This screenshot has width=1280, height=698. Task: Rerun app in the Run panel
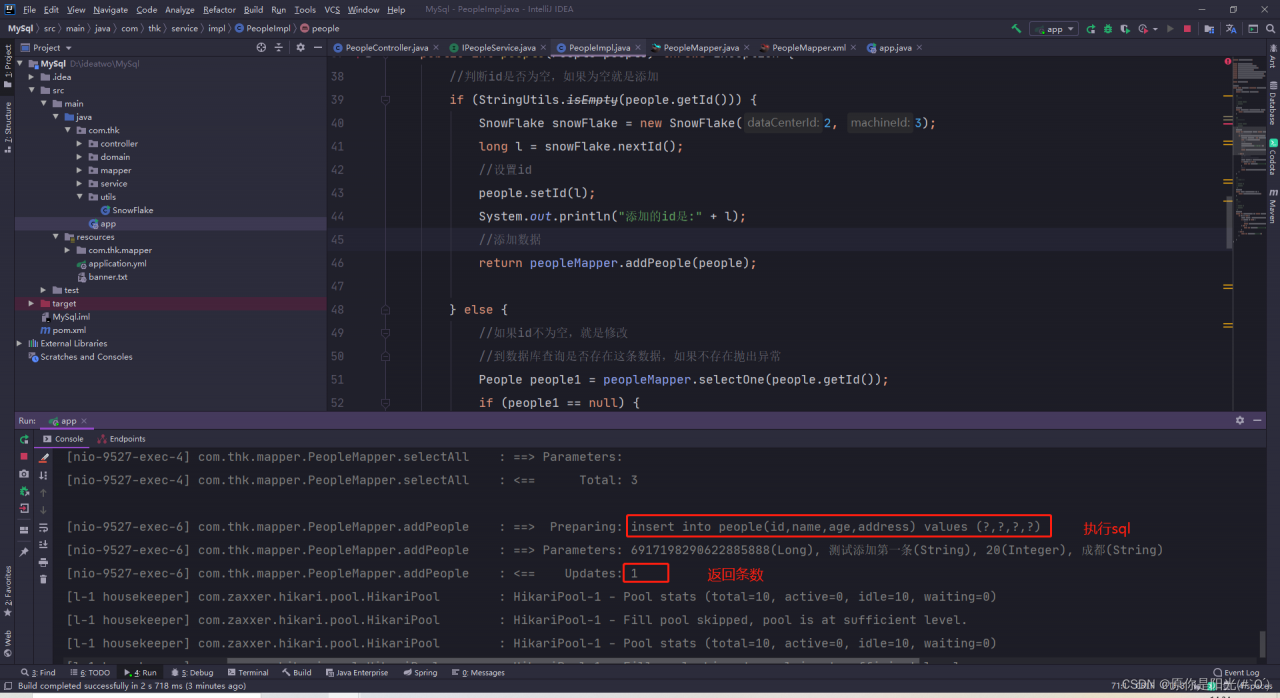tap(24, 439)
